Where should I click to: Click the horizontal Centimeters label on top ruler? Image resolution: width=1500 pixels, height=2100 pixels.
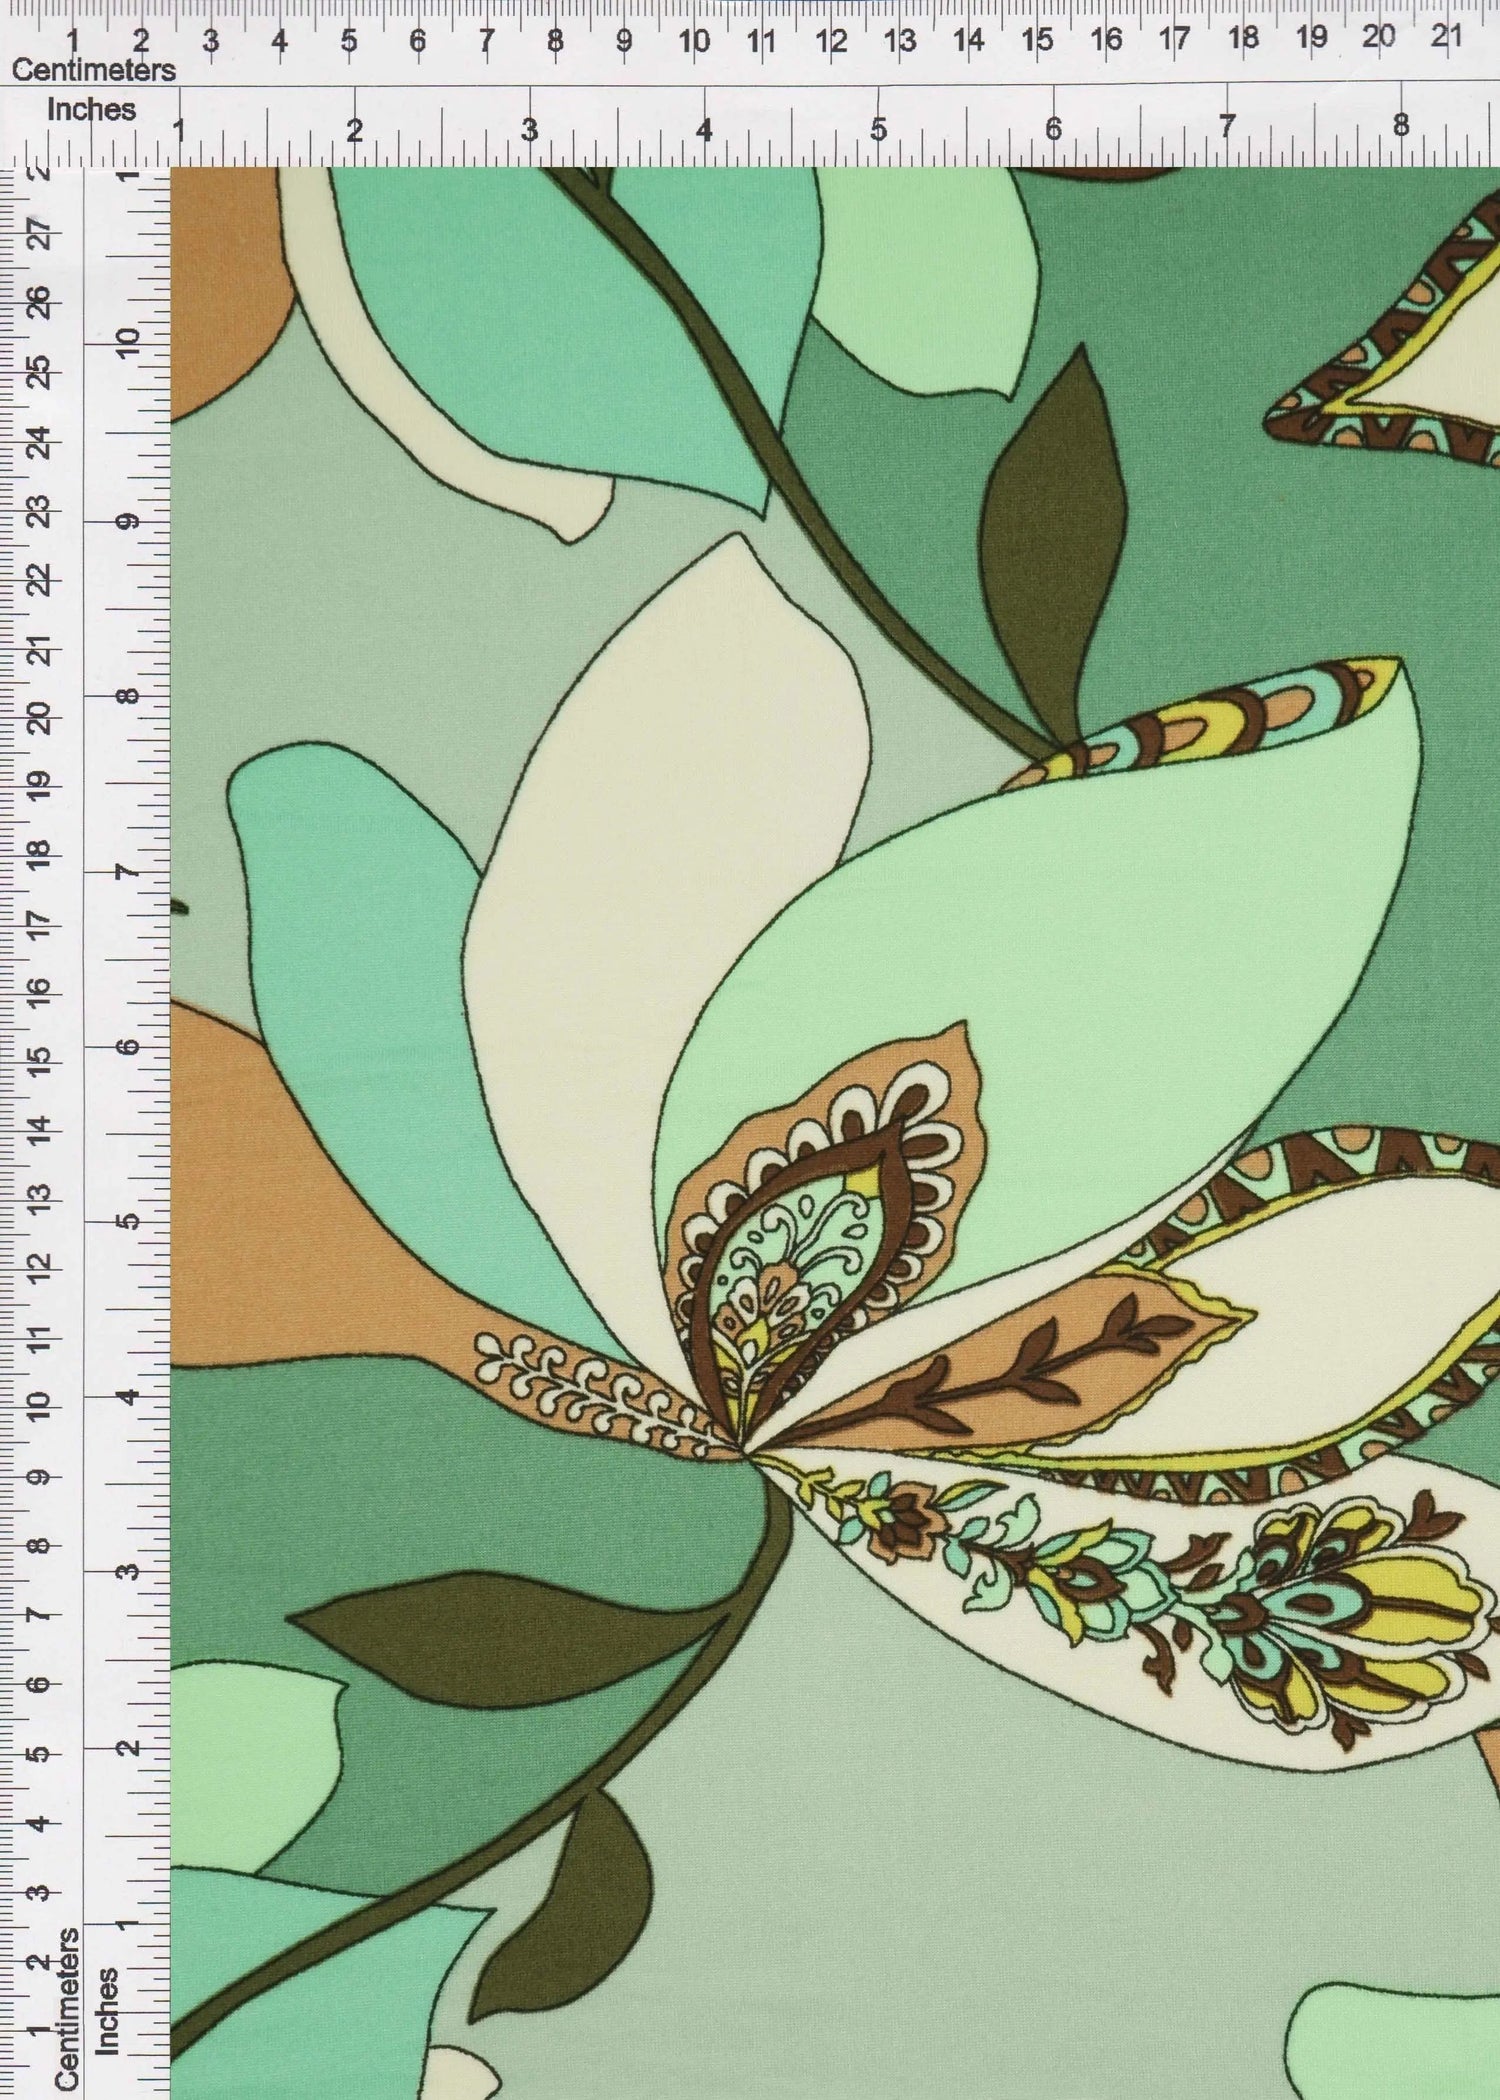pyautogui.click(x=93, y=70)
